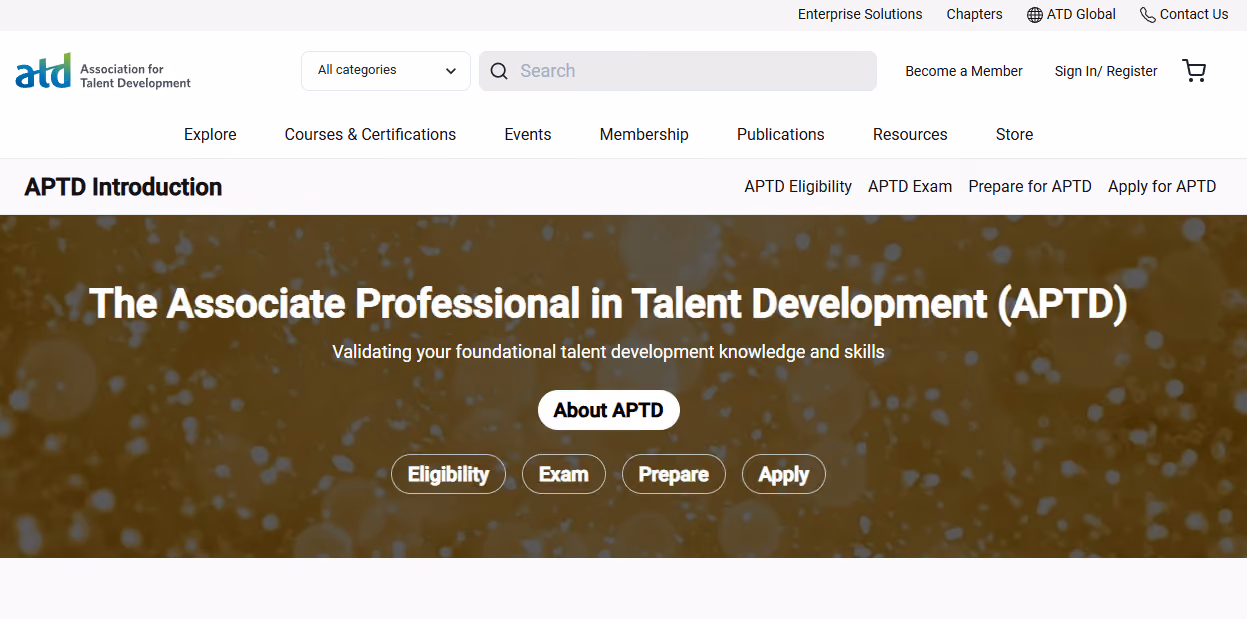Viewport: 1247px width, 619px height.
Task: Jump to APTD Eligibility section
Action: tap(798, 186)
